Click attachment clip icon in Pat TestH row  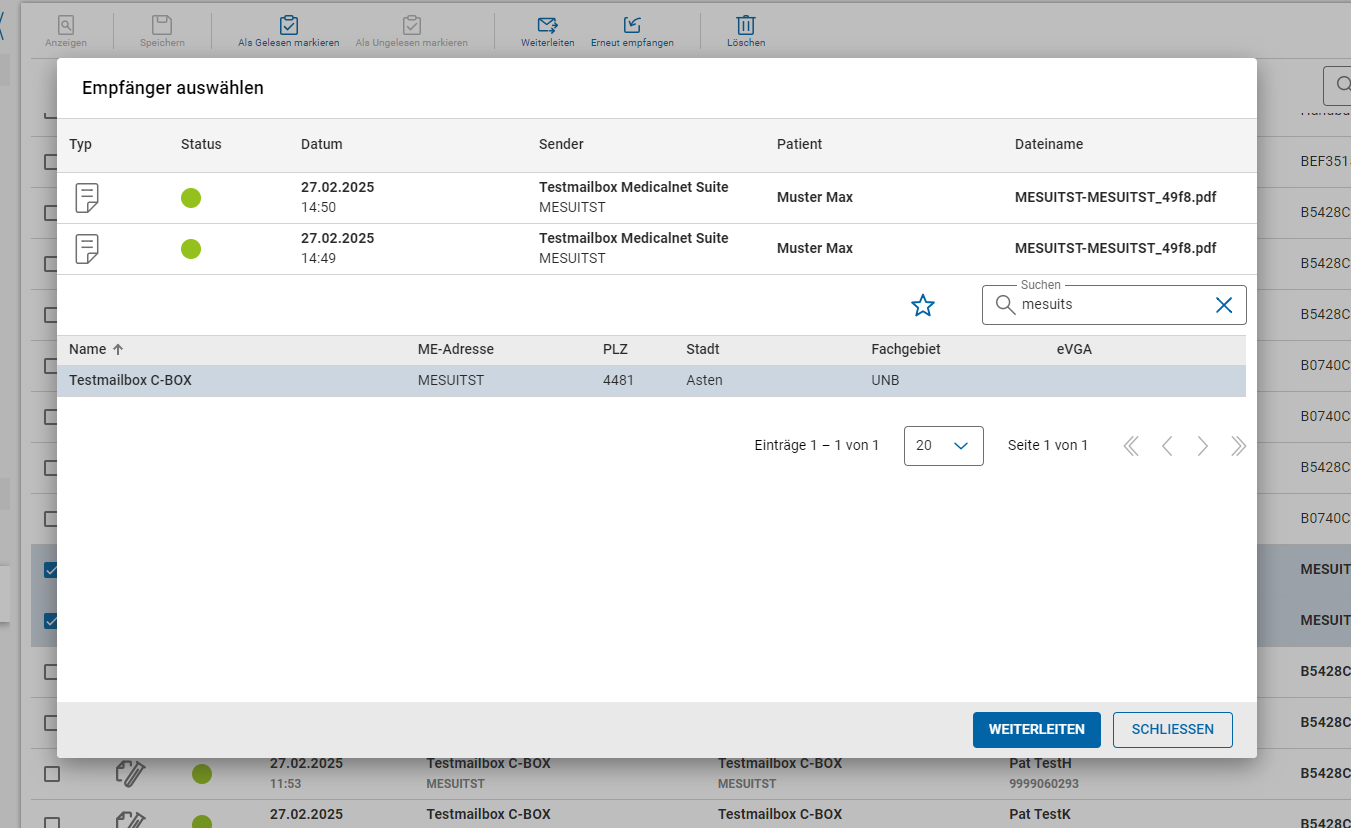[132, 773]
